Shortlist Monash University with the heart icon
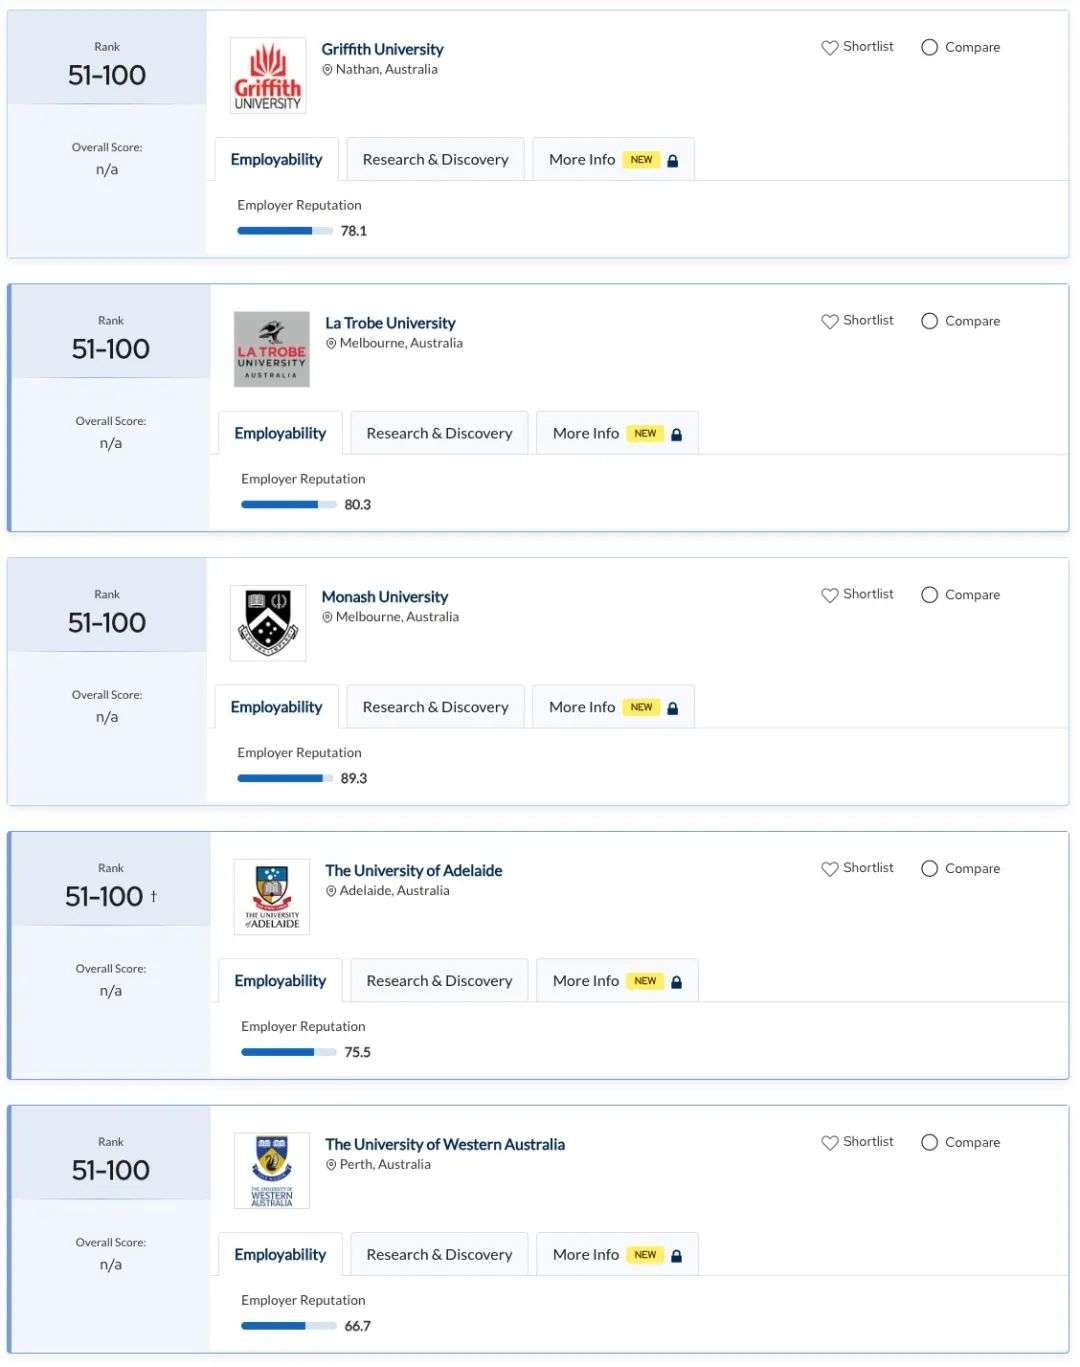 pyautogui.click(x=830, y=595)
